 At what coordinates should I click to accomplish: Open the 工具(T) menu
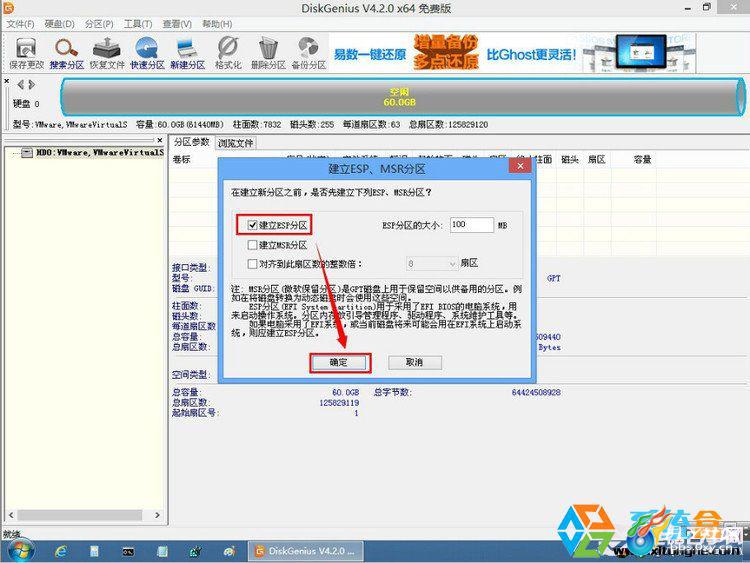point(138,24)
